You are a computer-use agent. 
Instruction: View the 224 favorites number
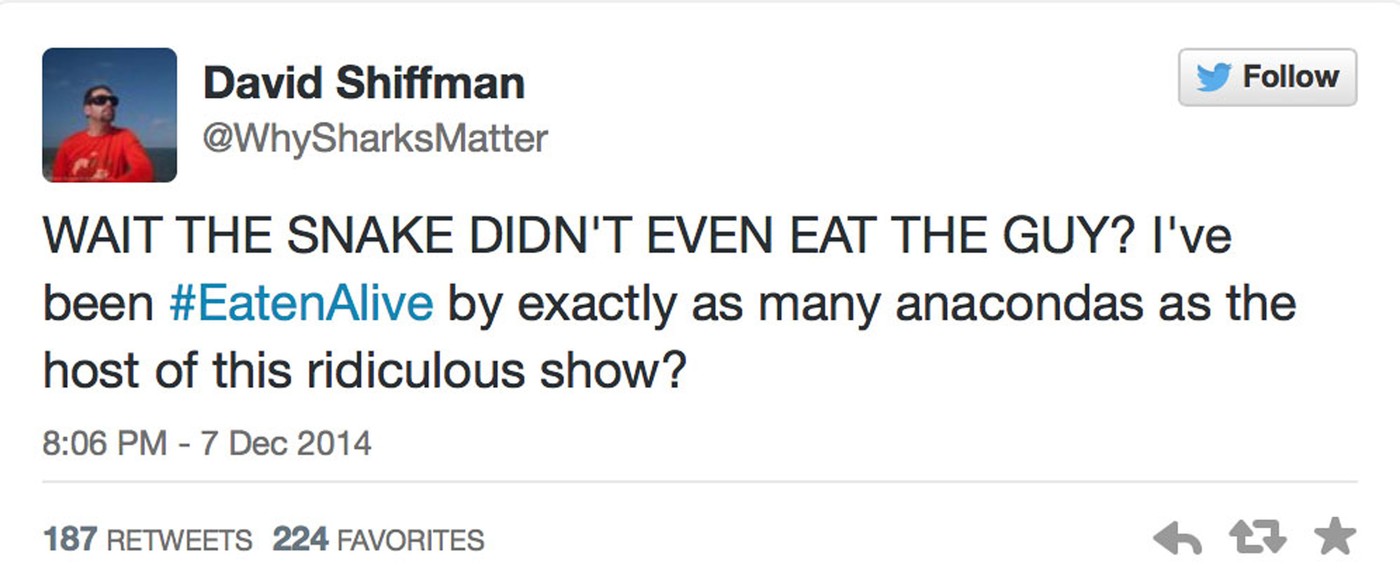301,540
